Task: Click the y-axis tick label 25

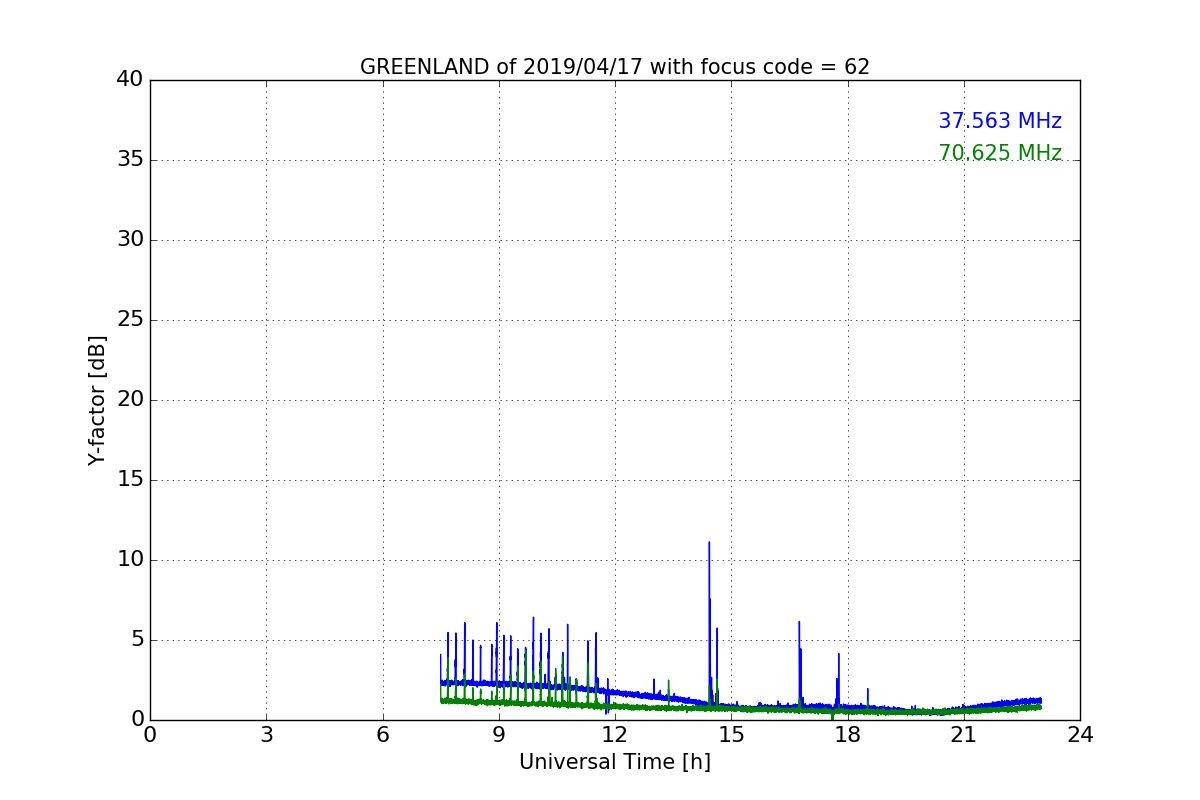Action: 130,320
